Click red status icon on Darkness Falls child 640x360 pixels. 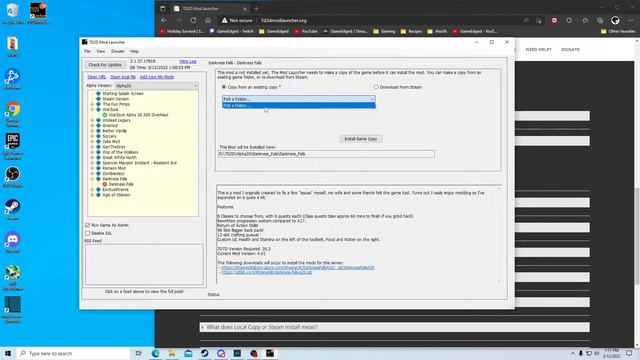click(x=105, y=184)
